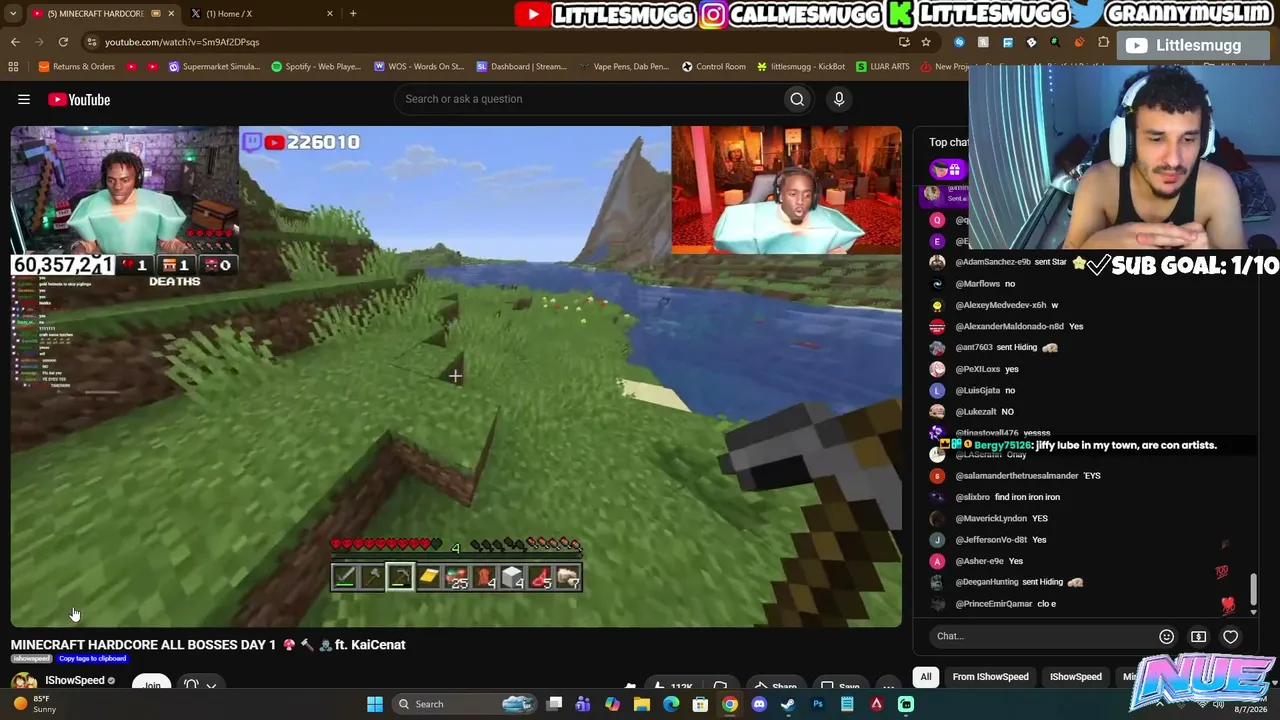Image resolution: width=1280 pixels, height=720 pixels.
Task: Open @AdamSanchez-e9b chat author
Action: point(993,262)
